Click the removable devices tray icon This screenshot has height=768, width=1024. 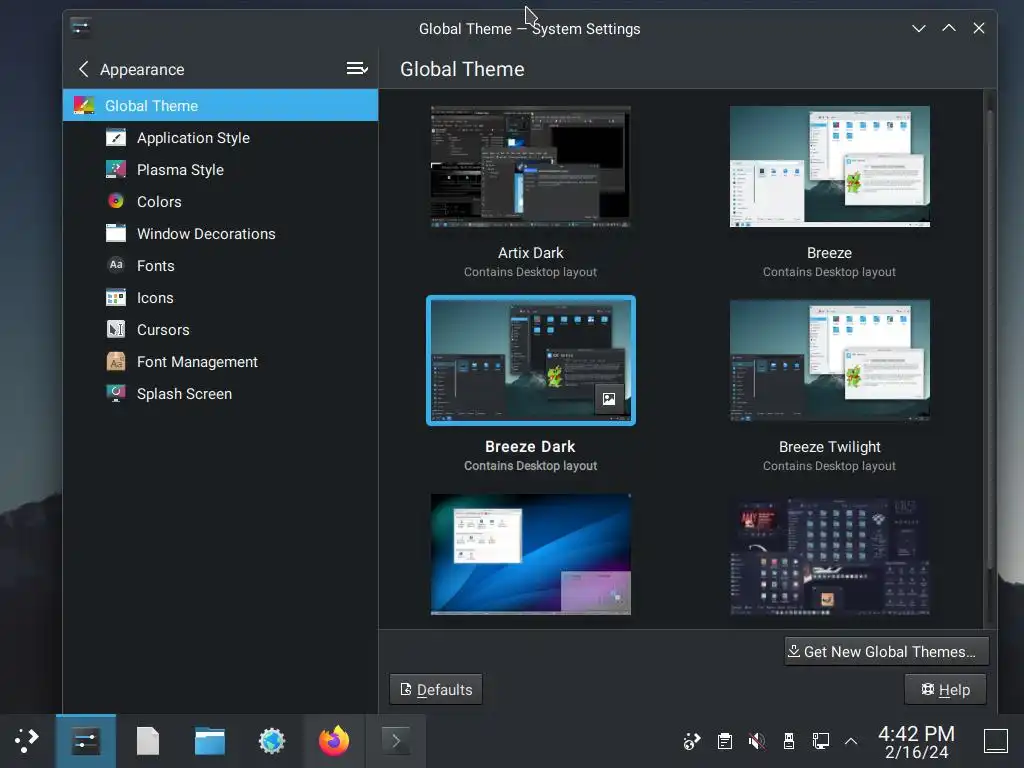(788, 741)
